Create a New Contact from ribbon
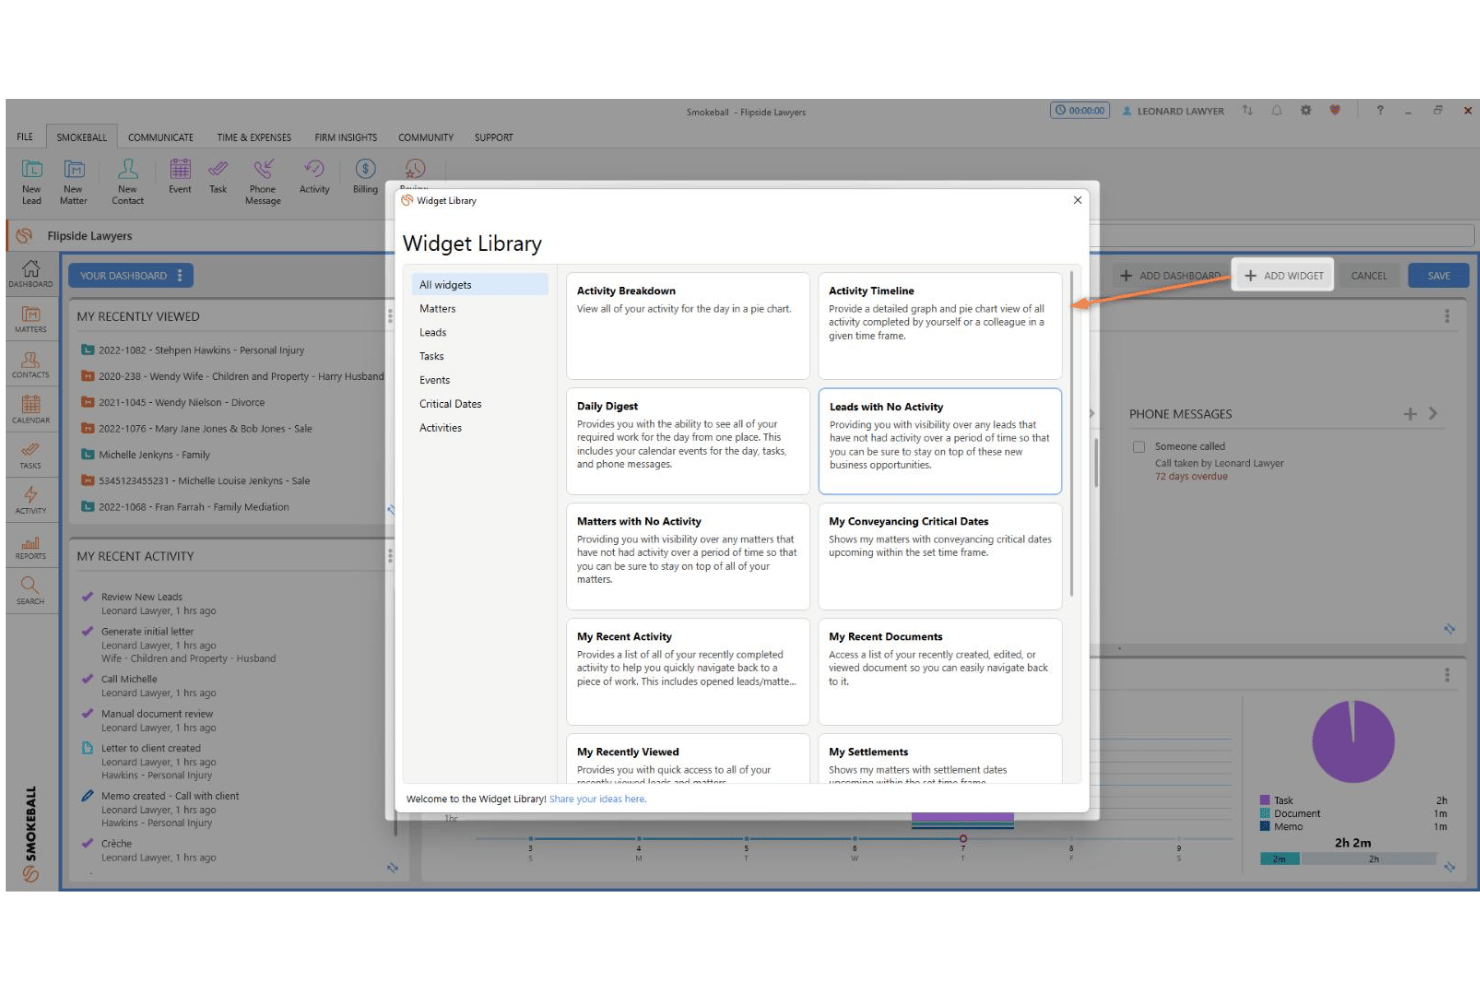Viewport: 1480px width, 987px height. point(128,180)
